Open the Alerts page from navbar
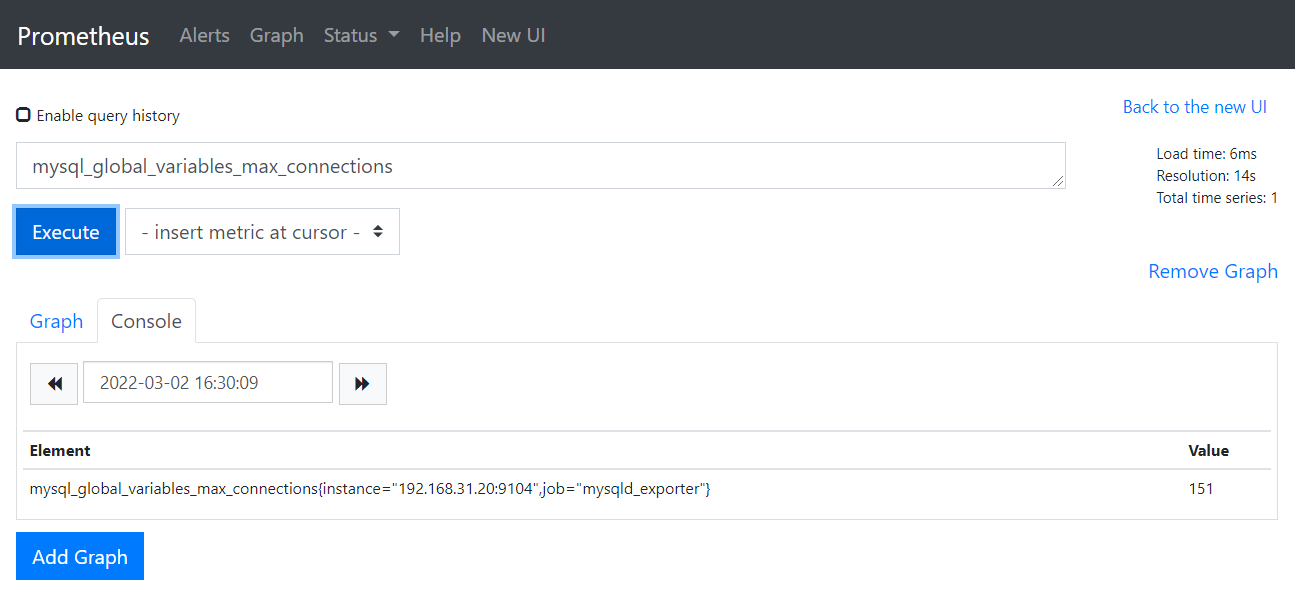Screen dimensions: 1295x597 pyautogui.click(x=204, y=35)
